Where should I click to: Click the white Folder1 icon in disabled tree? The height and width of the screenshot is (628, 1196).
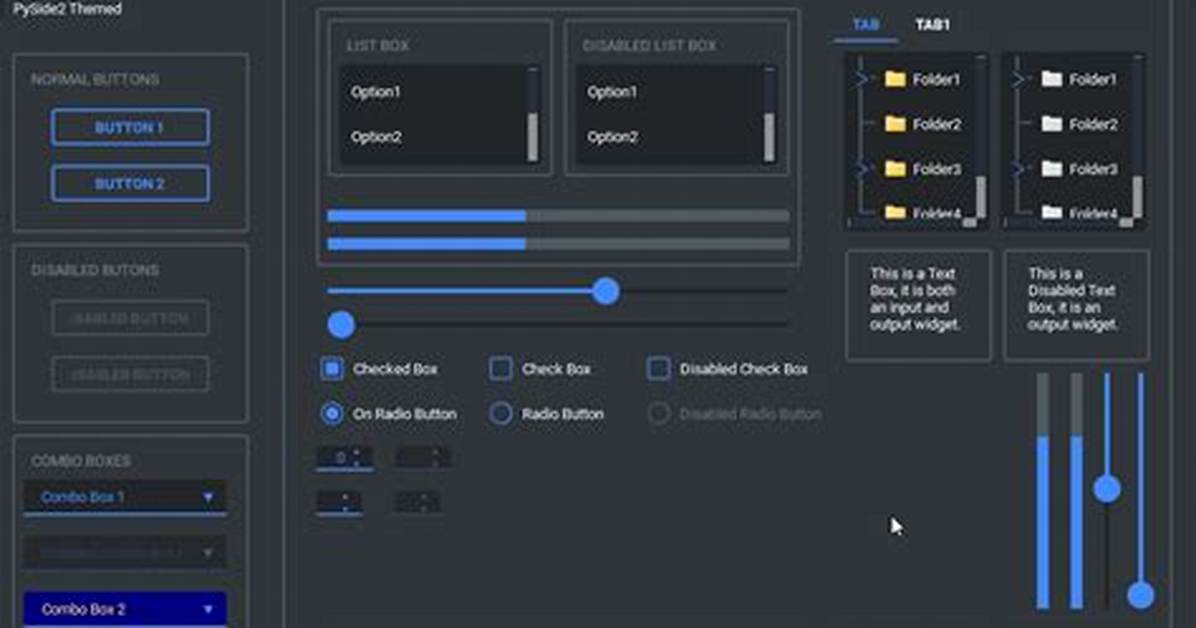(1052, 79)
